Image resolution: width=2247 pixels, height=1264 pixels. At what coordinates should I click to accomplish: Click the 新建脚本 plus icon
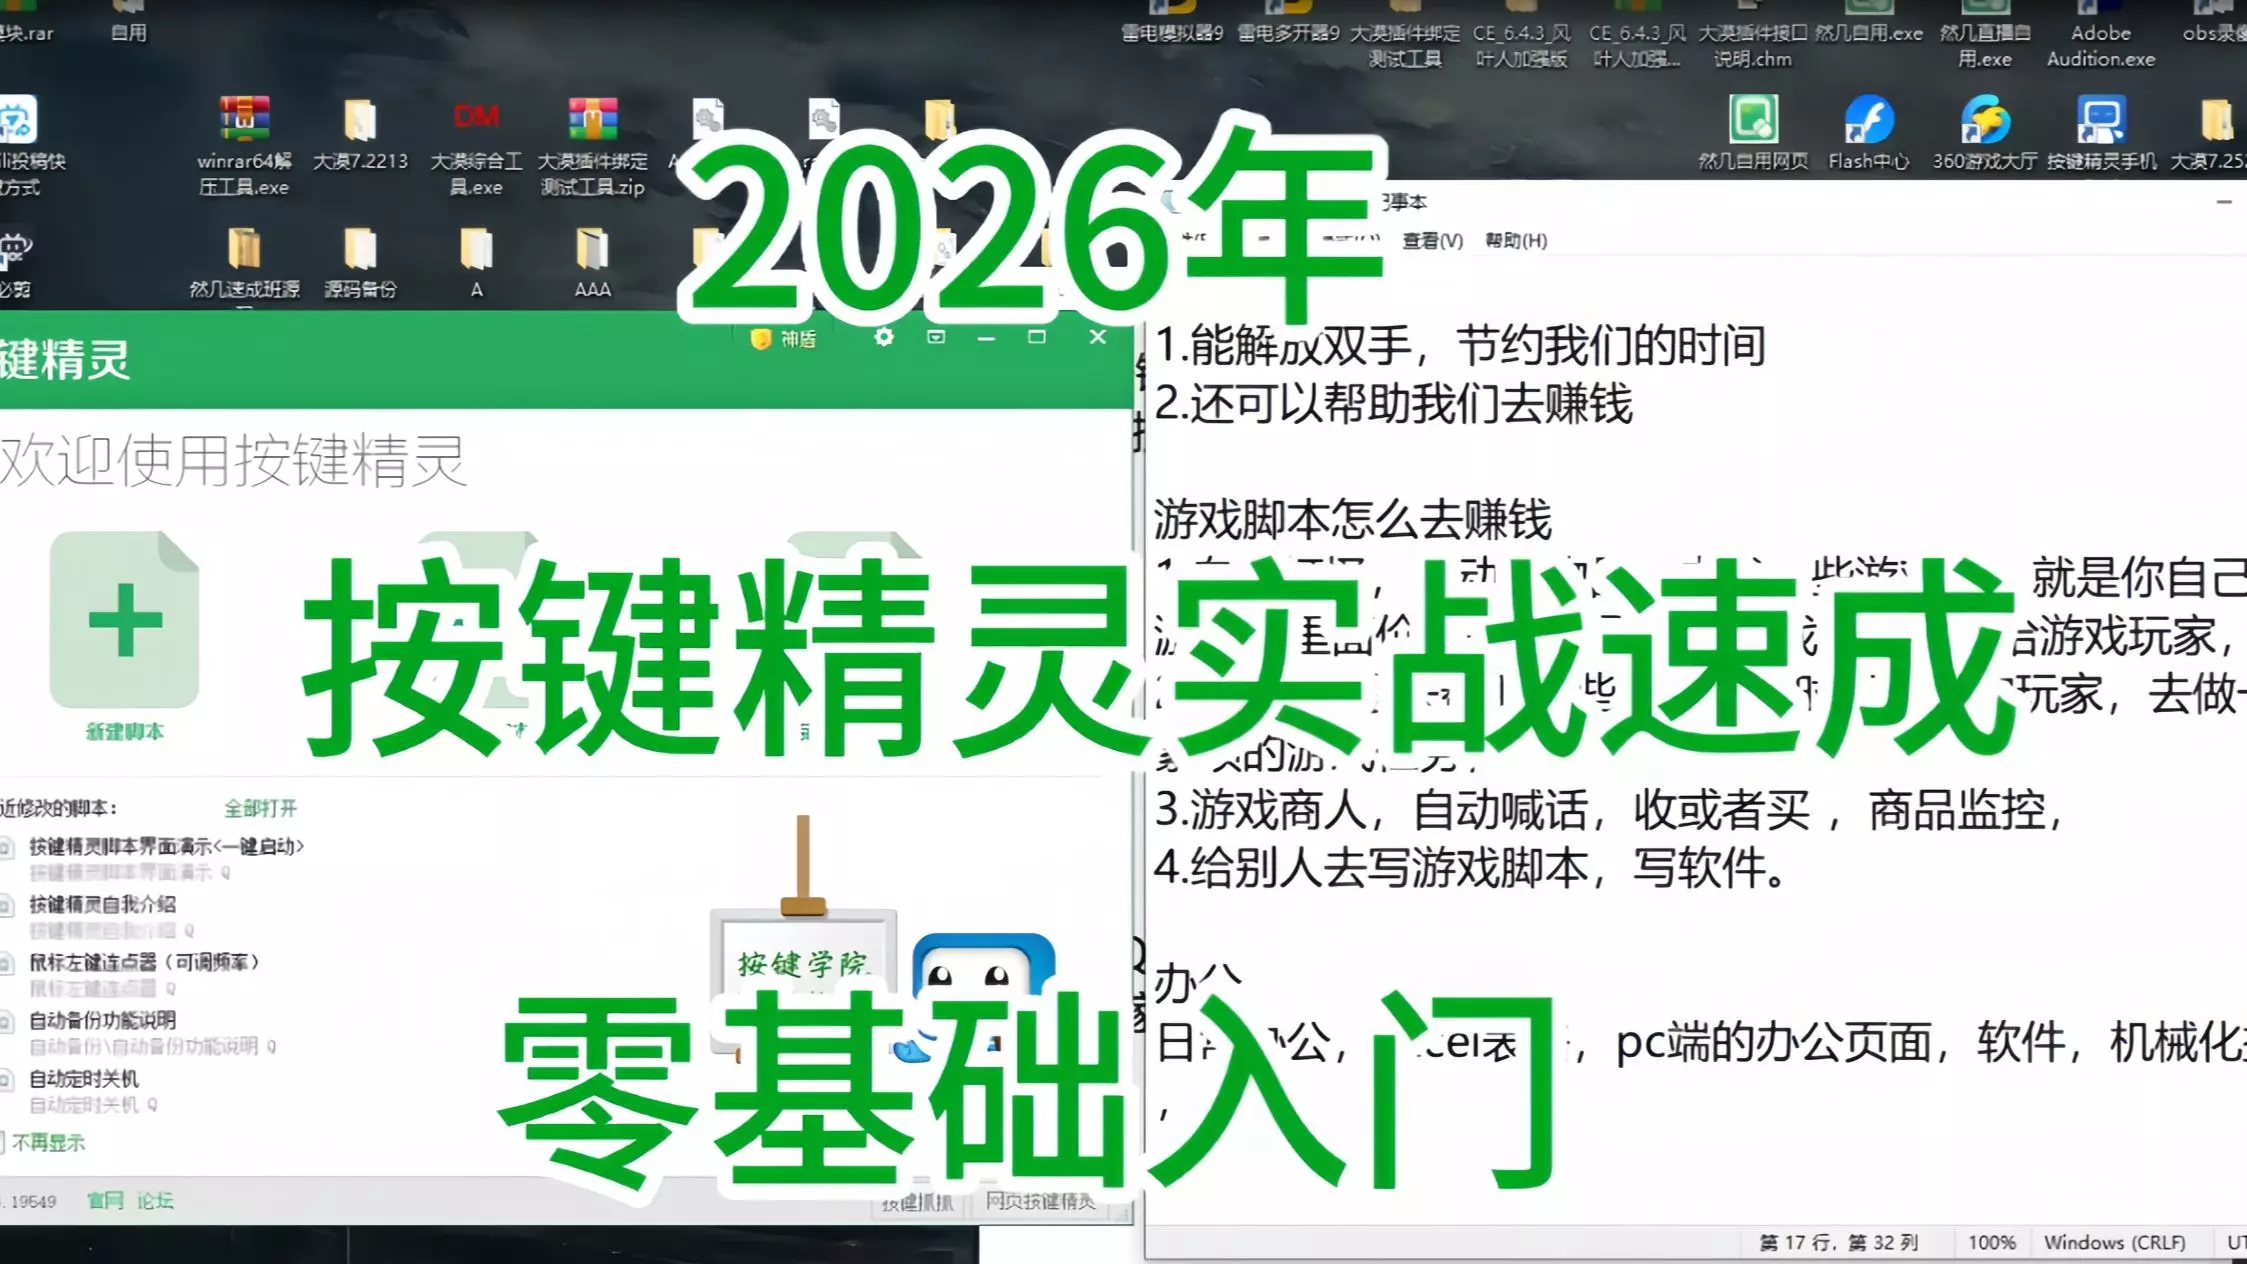pyautogui.click(x=124, y=619)
